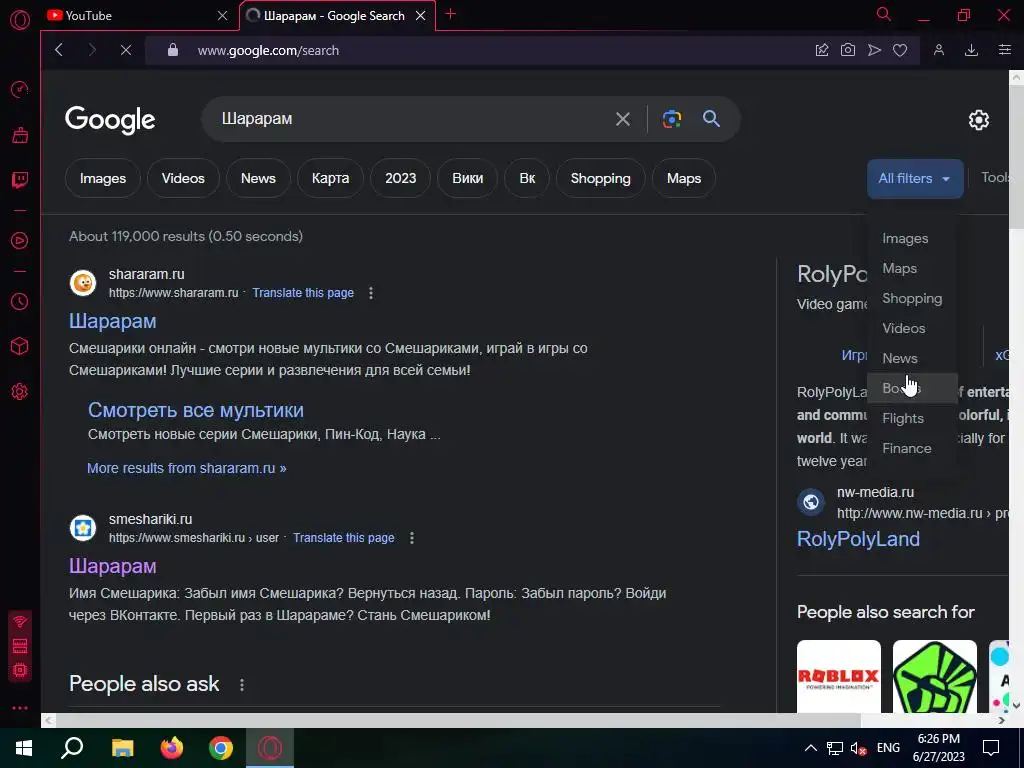Close the YouTube tab
The image size is (1024, 768).
pyautogui.click(x=222, y=15)
